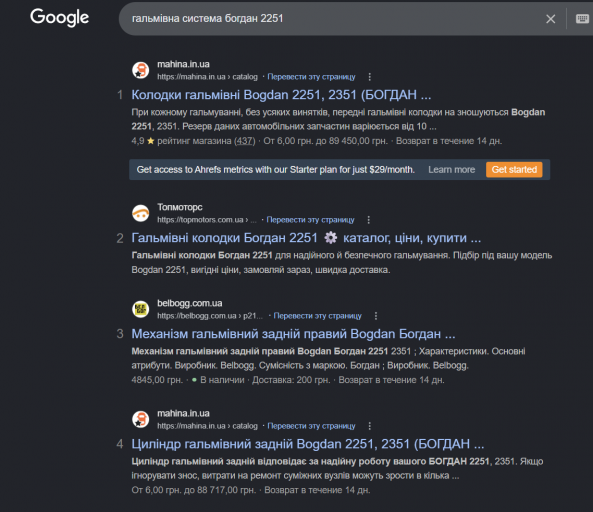
Task: Click Get started Ahrefs button
Action: [x=514, y=170]
